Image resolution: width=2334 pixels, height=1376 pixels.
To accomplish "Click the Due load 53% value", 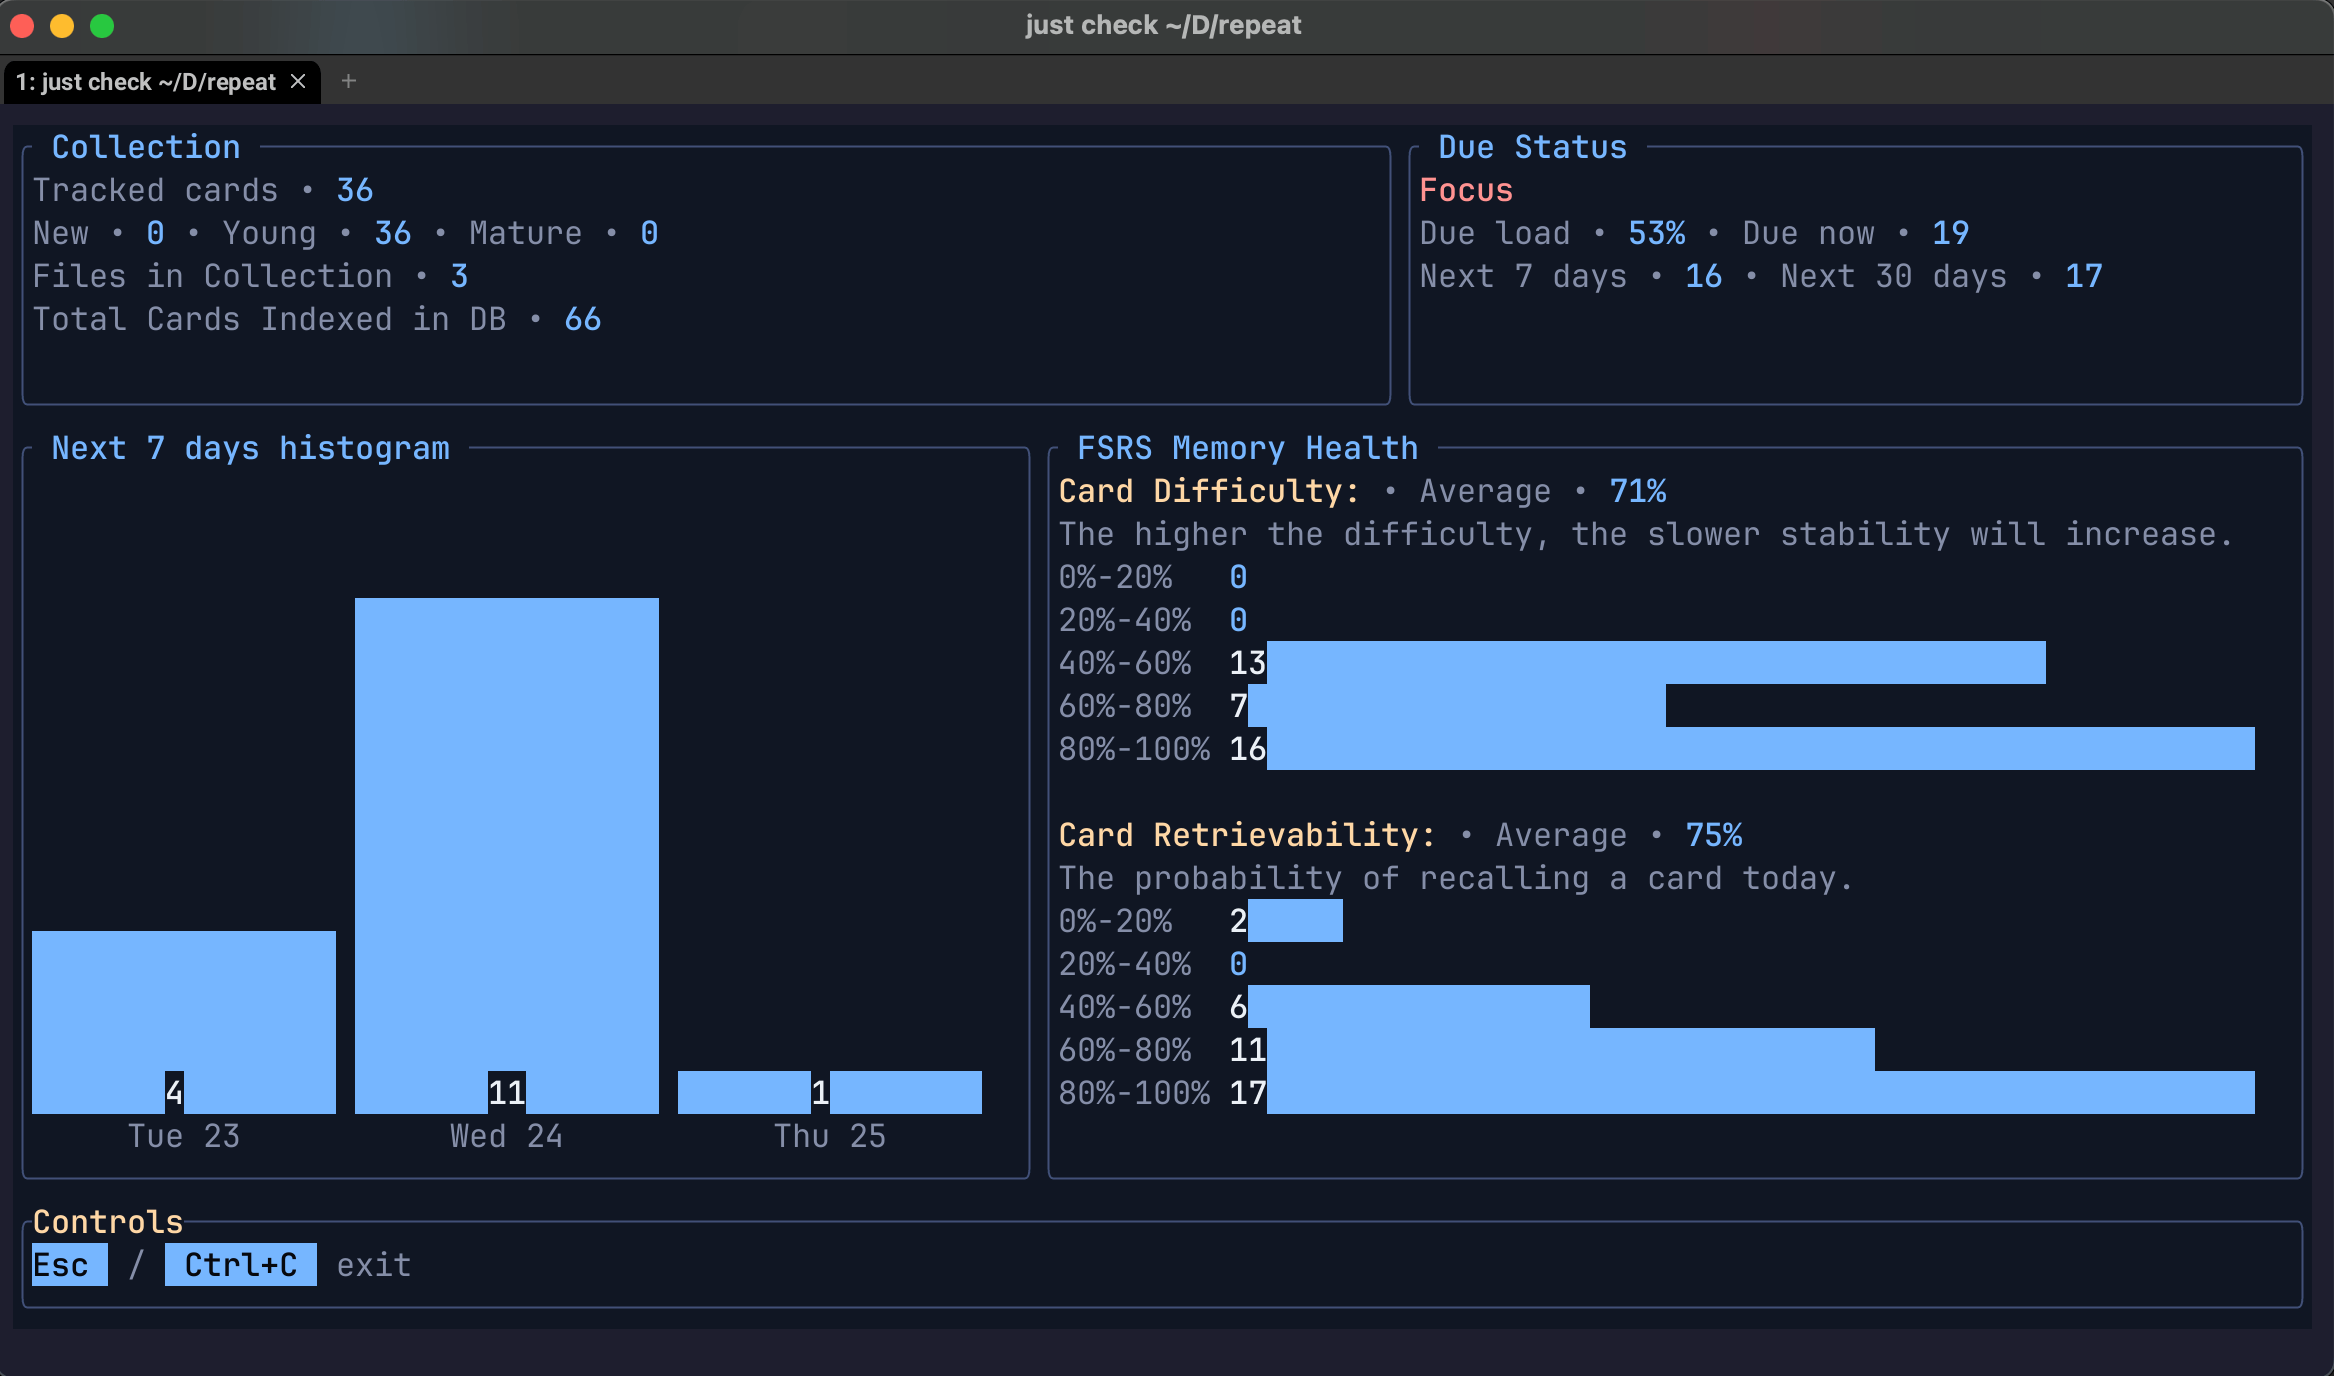I will point(1656,233).
